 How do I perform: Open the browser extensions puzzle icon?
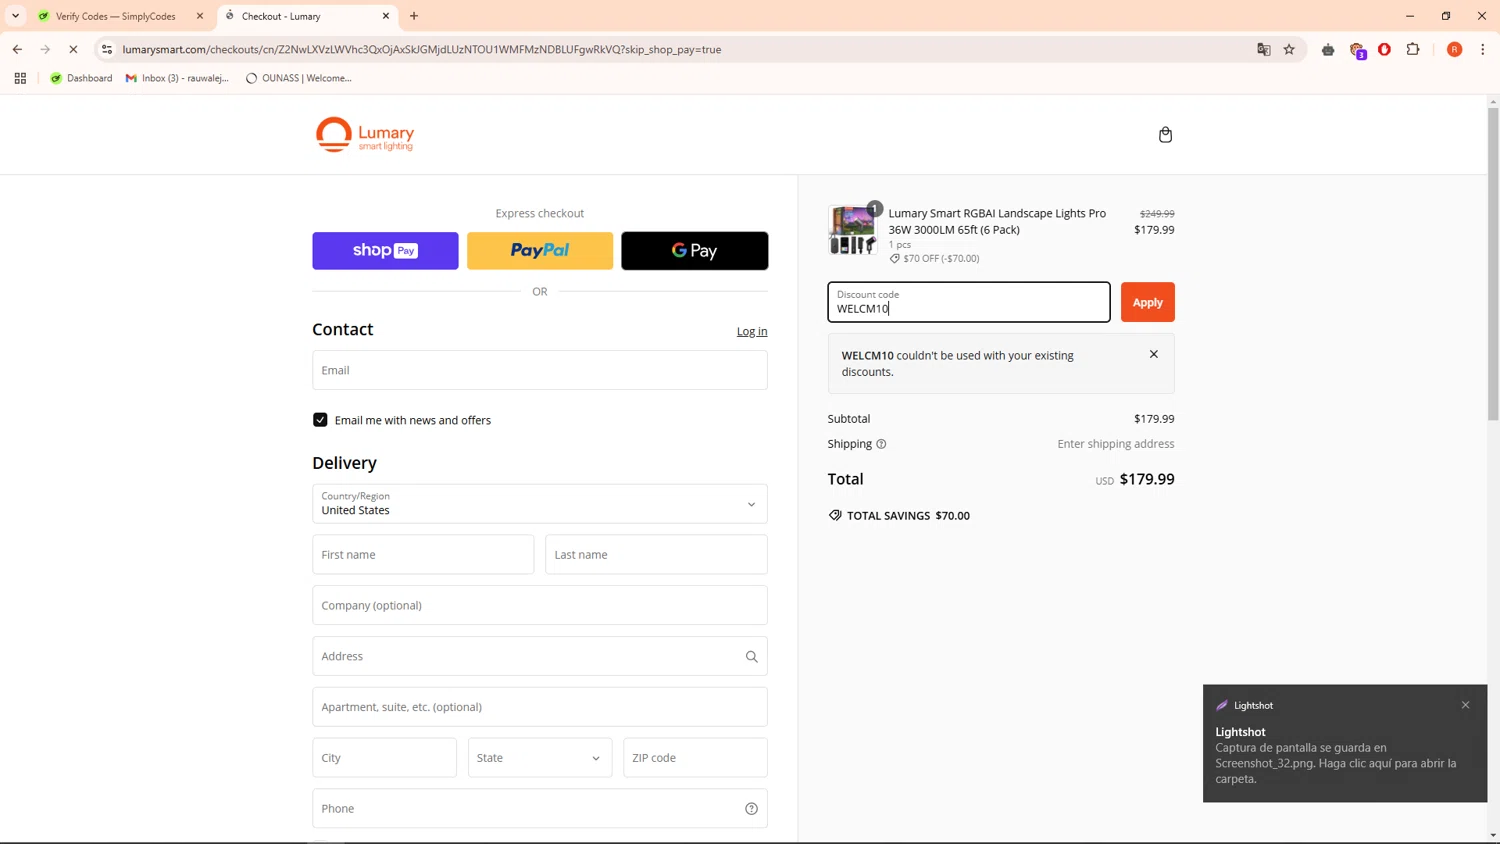point(1413,49)
